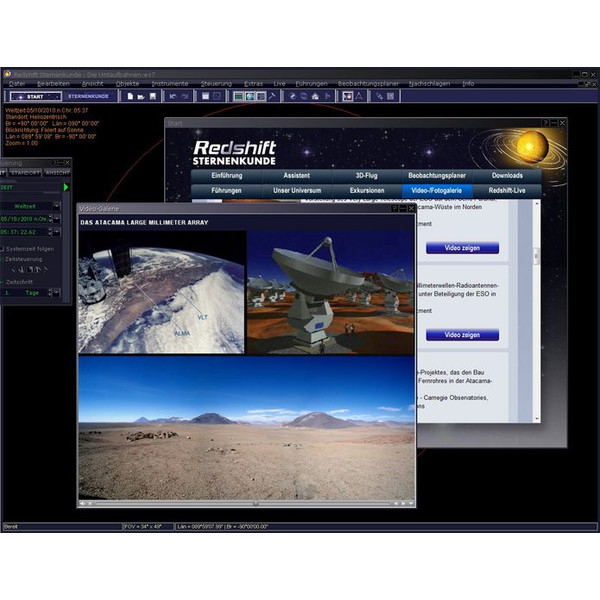Select the Video-/Fotogalerie tab
The width and height of the screenshot is (600, 600).
[437, 191]
